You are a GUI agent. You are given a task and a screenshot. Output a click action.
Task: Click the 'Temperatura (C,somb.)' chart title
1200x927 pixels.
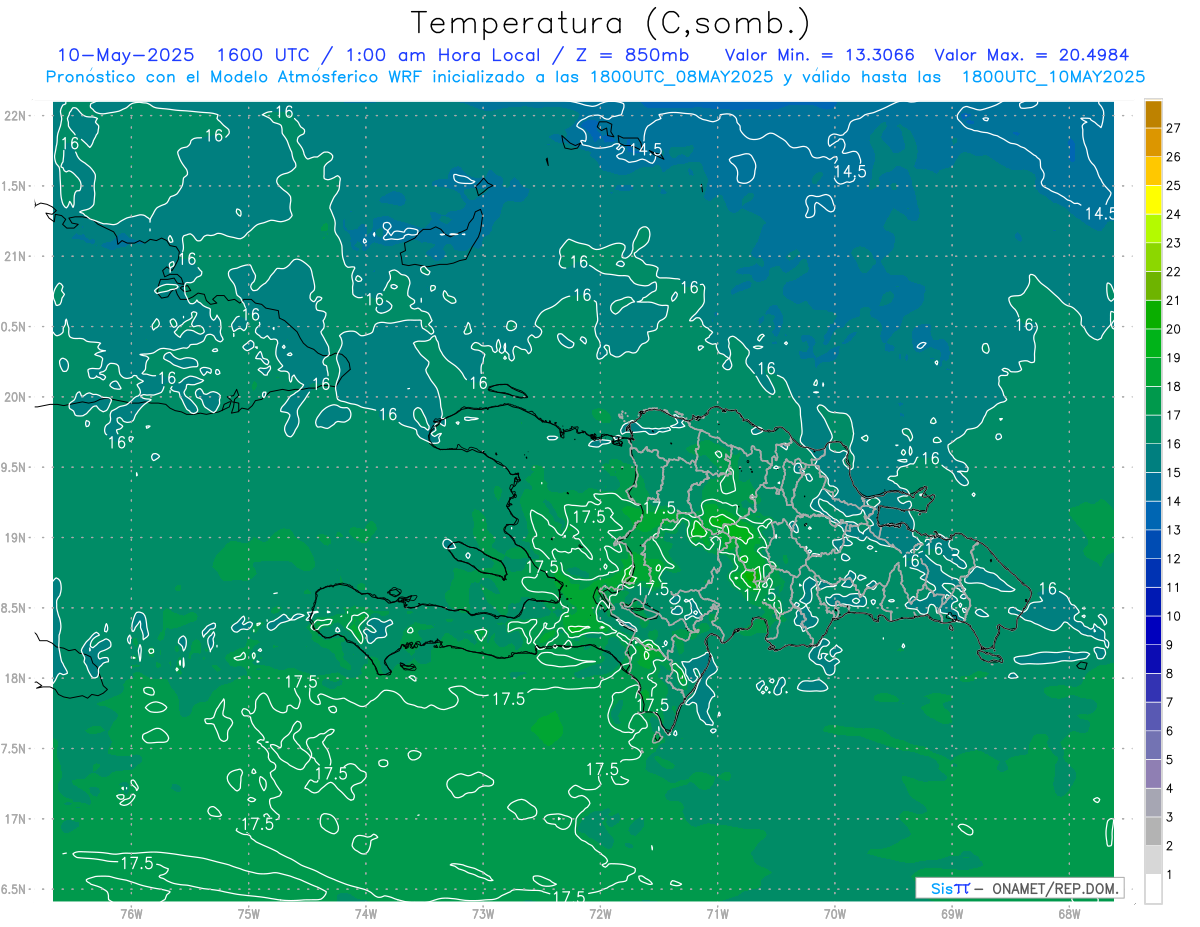(611, 24)
